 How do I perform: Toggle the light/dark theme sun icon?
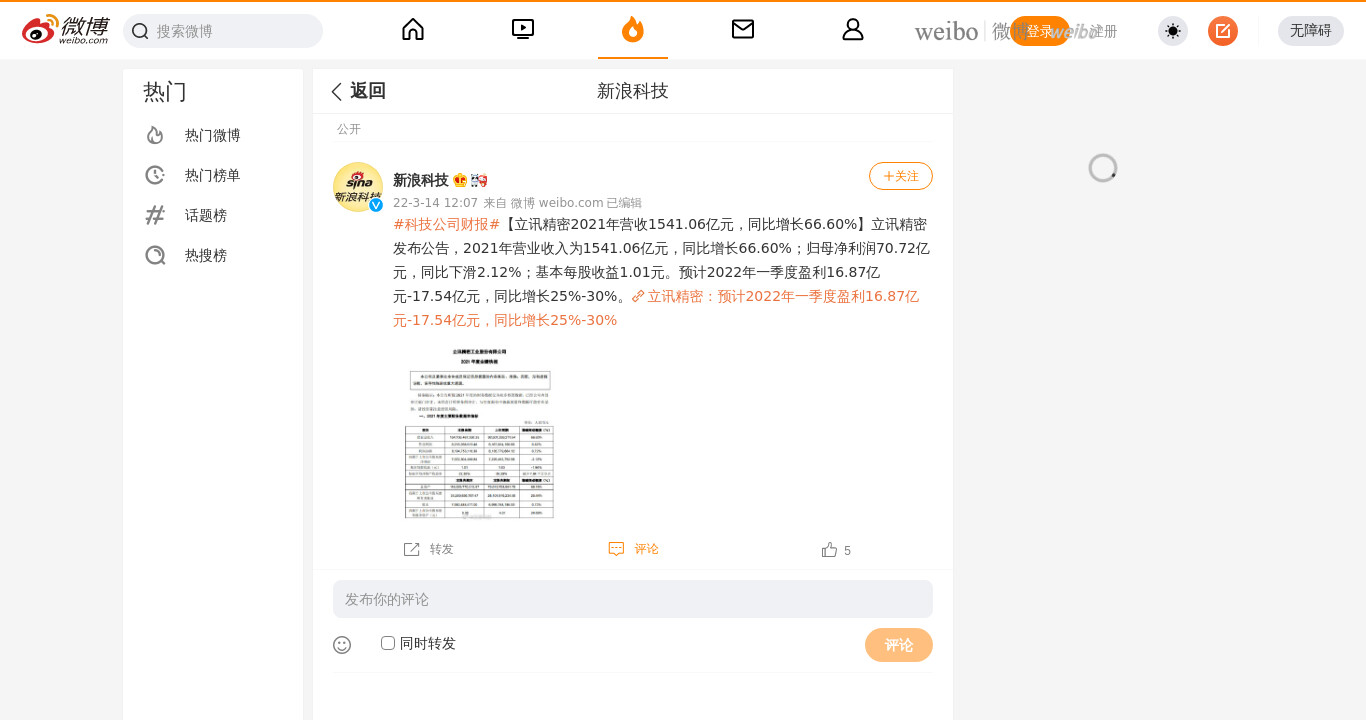1173,31
